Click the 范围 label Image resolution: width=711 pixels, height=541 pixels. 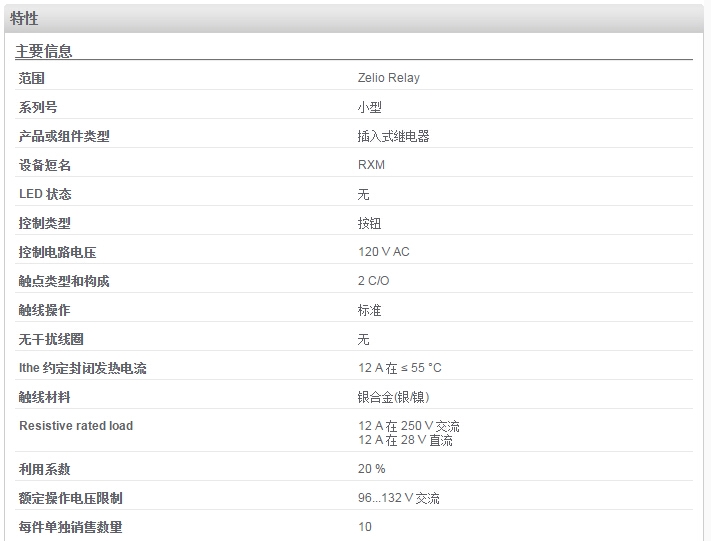tap(31, 78)
